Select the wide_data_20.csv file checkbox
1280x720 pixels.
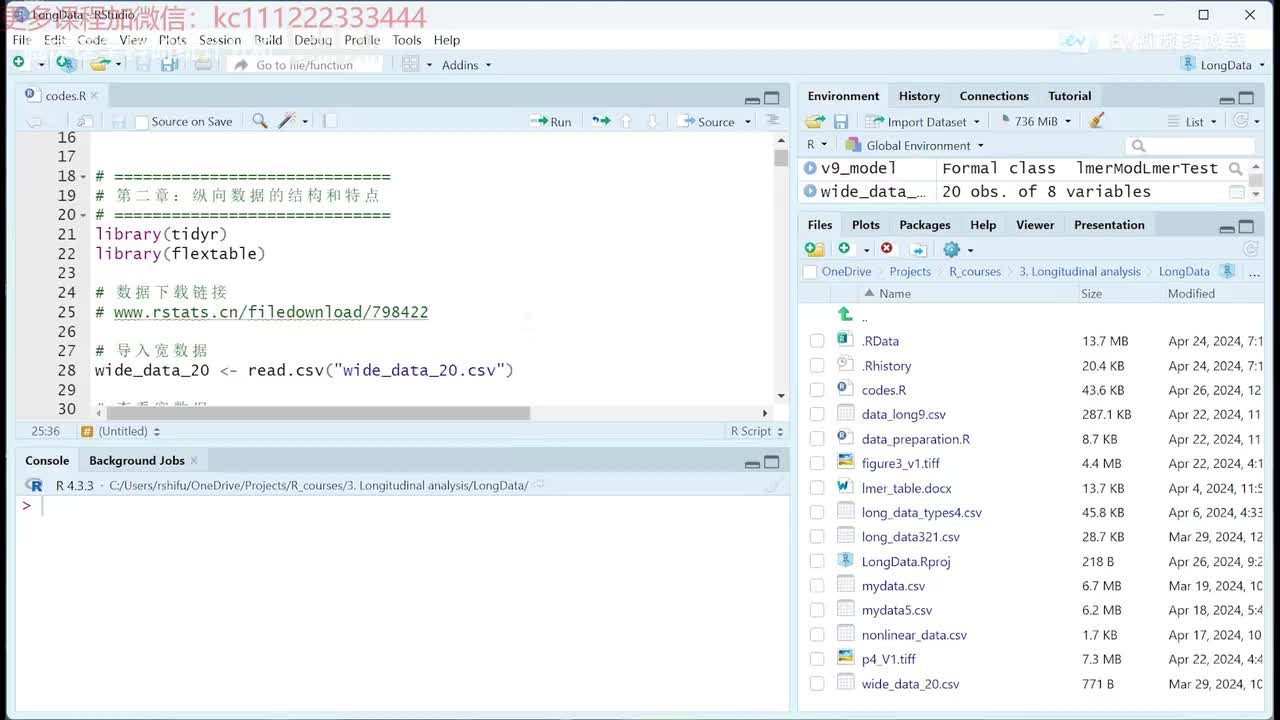[817, 684]
